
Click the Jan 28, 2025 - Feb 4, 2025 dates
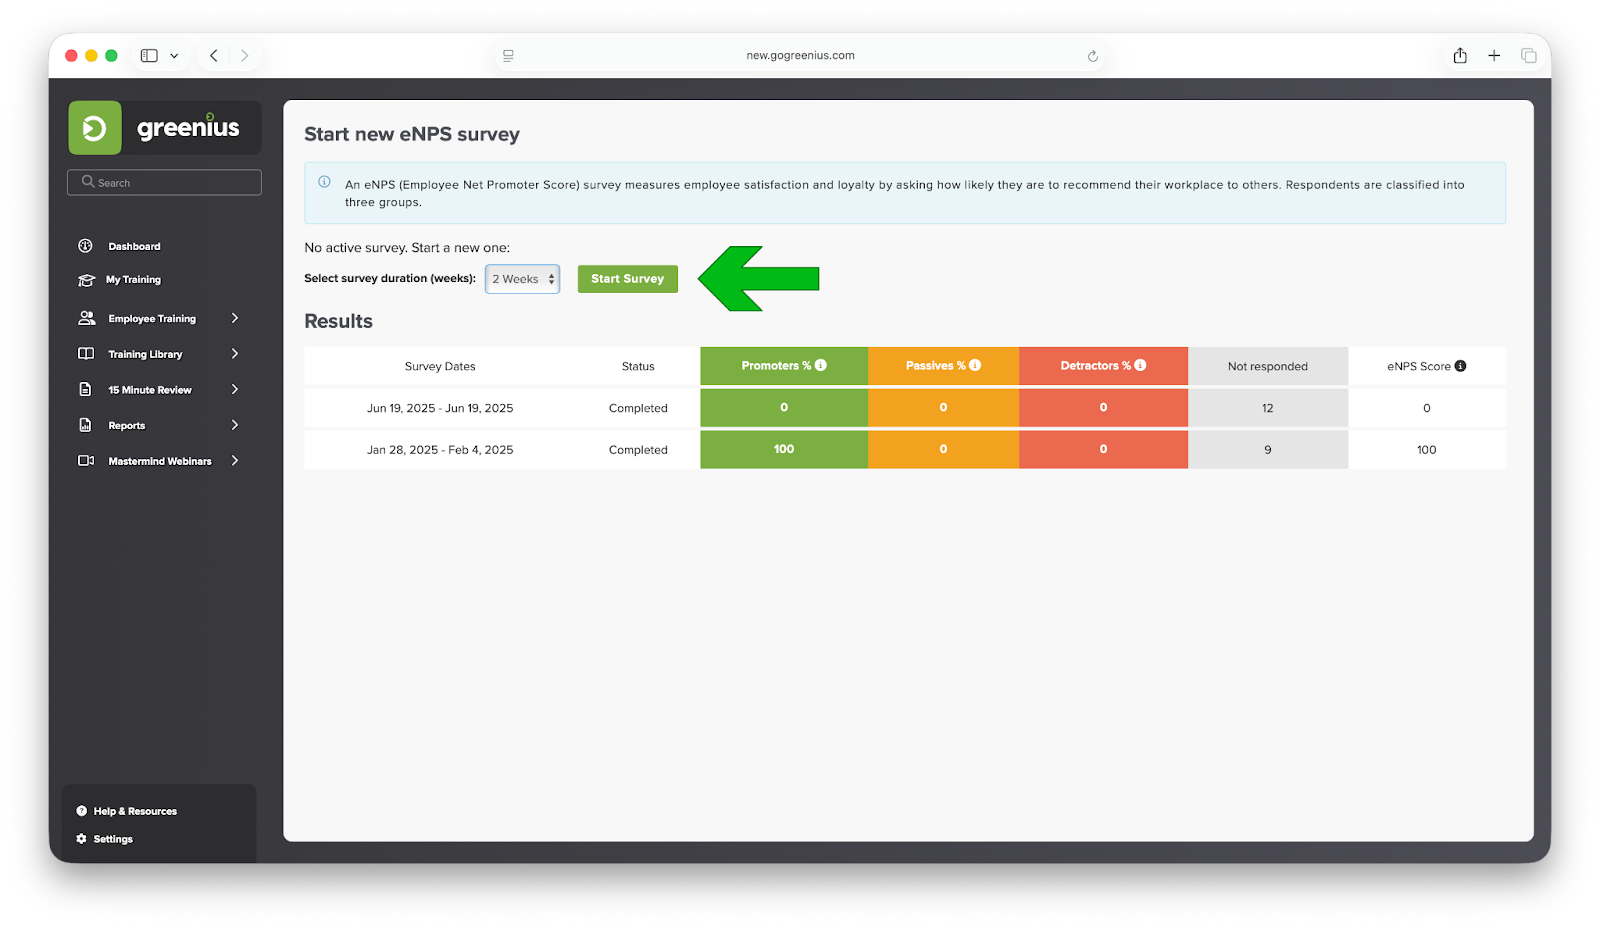[440, 450]
